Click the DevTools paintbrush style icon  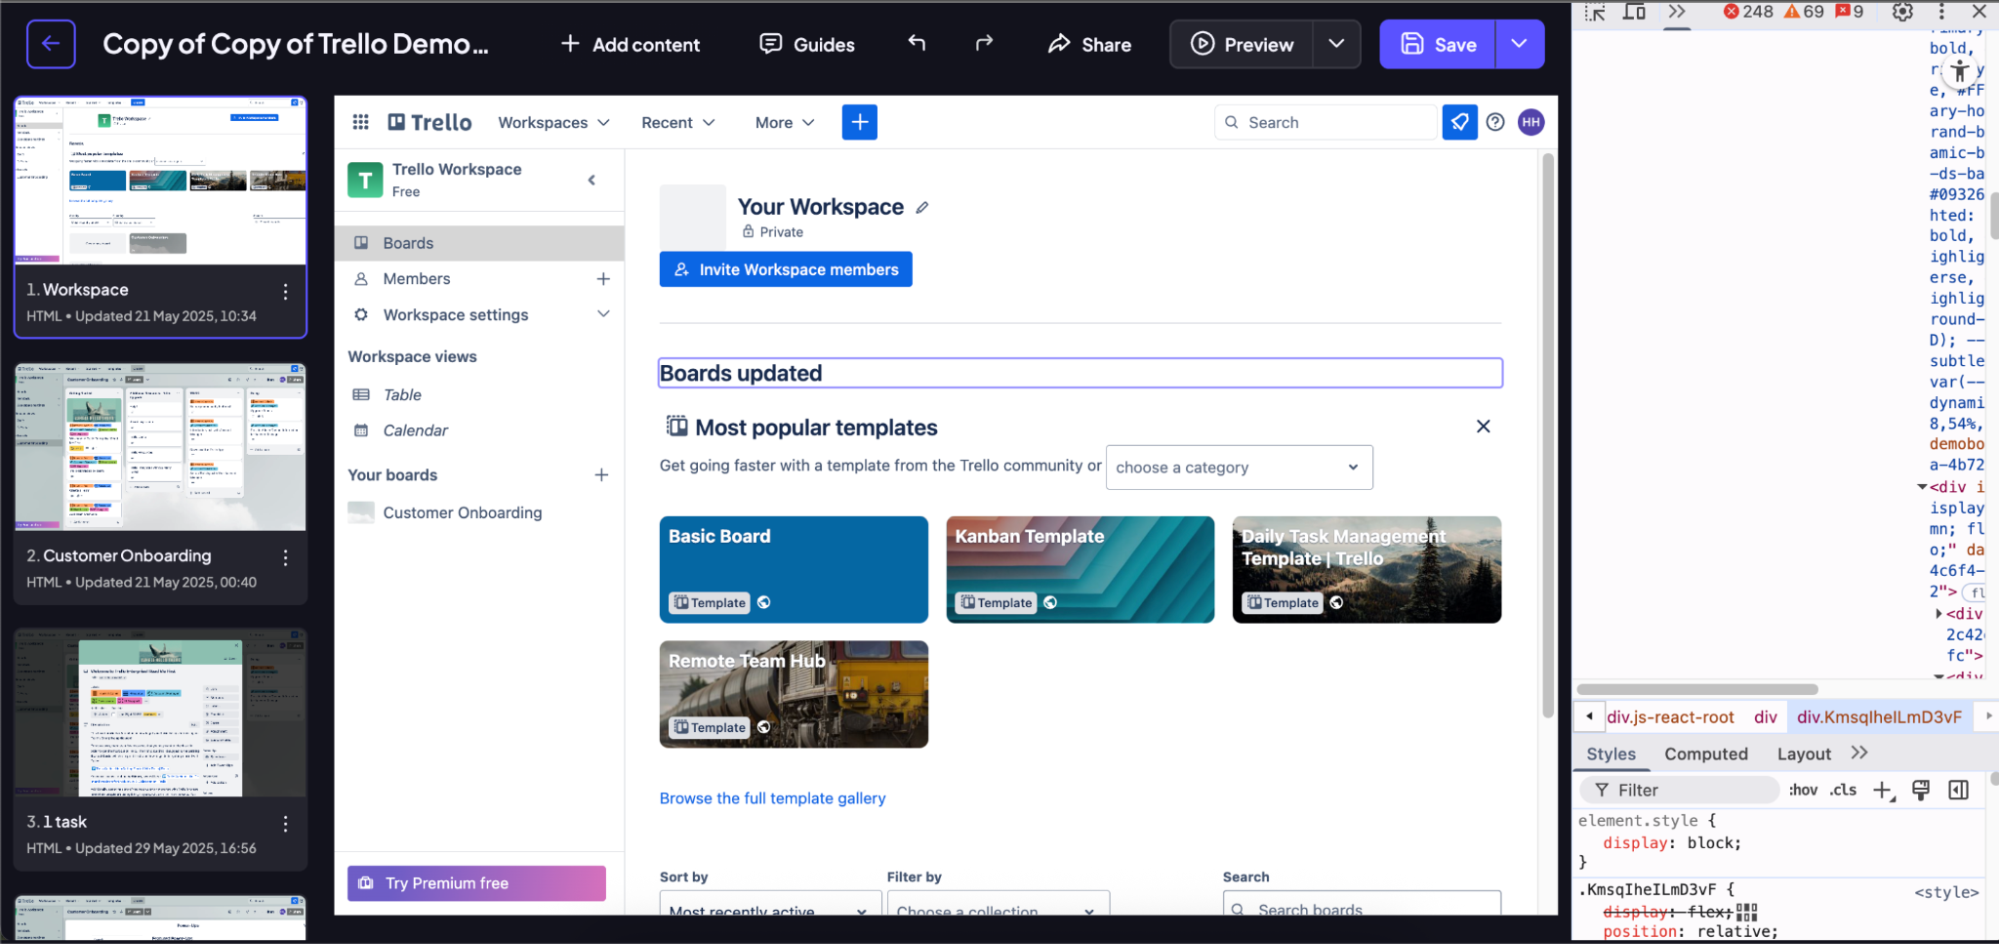click(1921, 790)
